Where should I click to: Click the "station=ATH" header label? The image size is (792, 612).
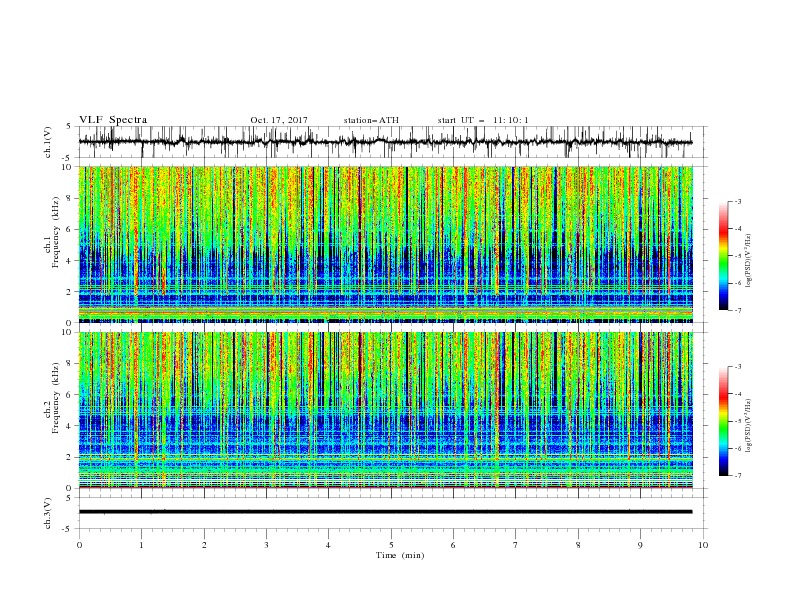click(371, 120)
